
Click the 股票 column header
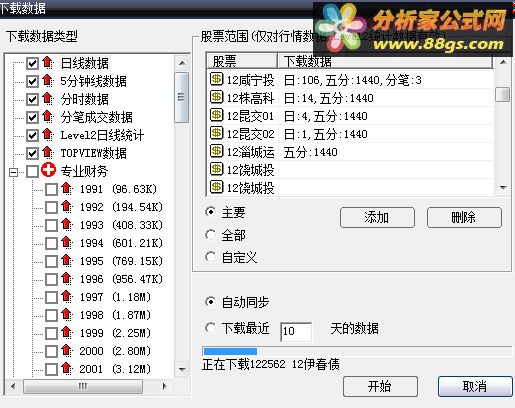[x=242, y=61]
